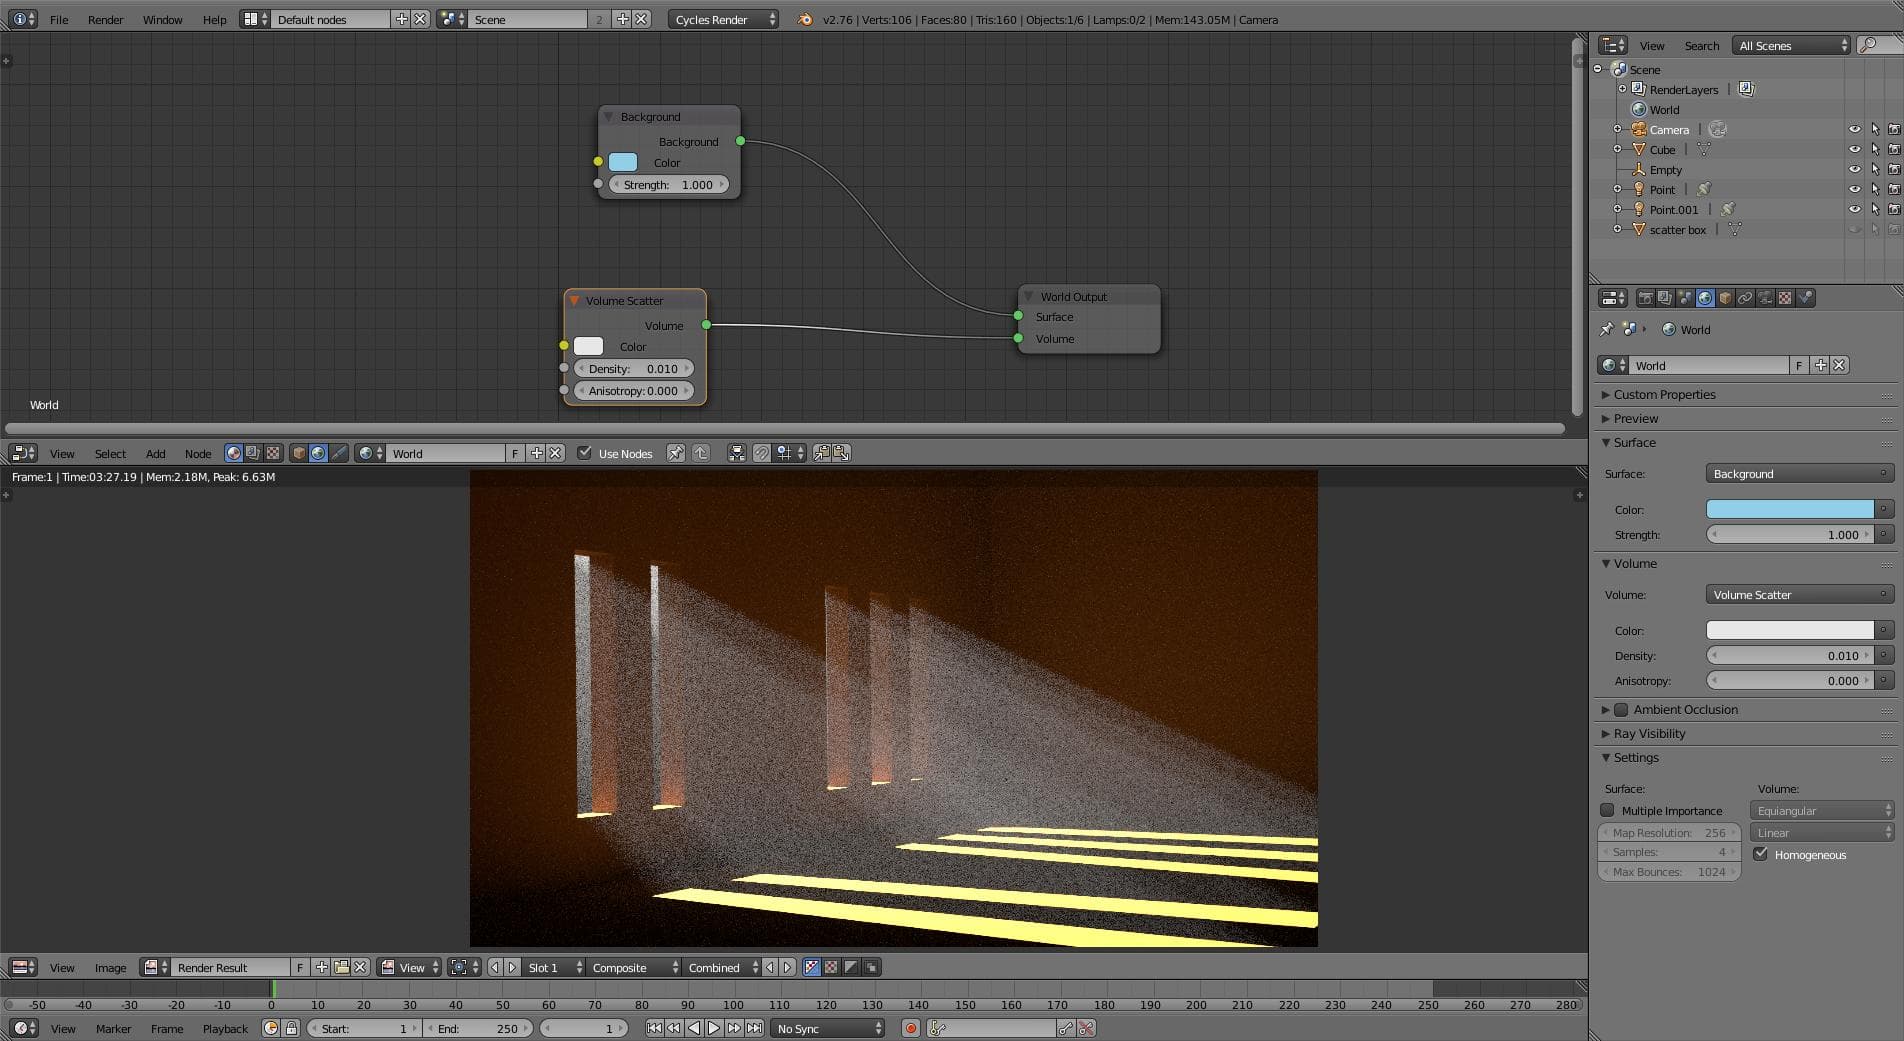Open the Render properties camera tab
Screen dimensions: 1904x1041
1645,298
